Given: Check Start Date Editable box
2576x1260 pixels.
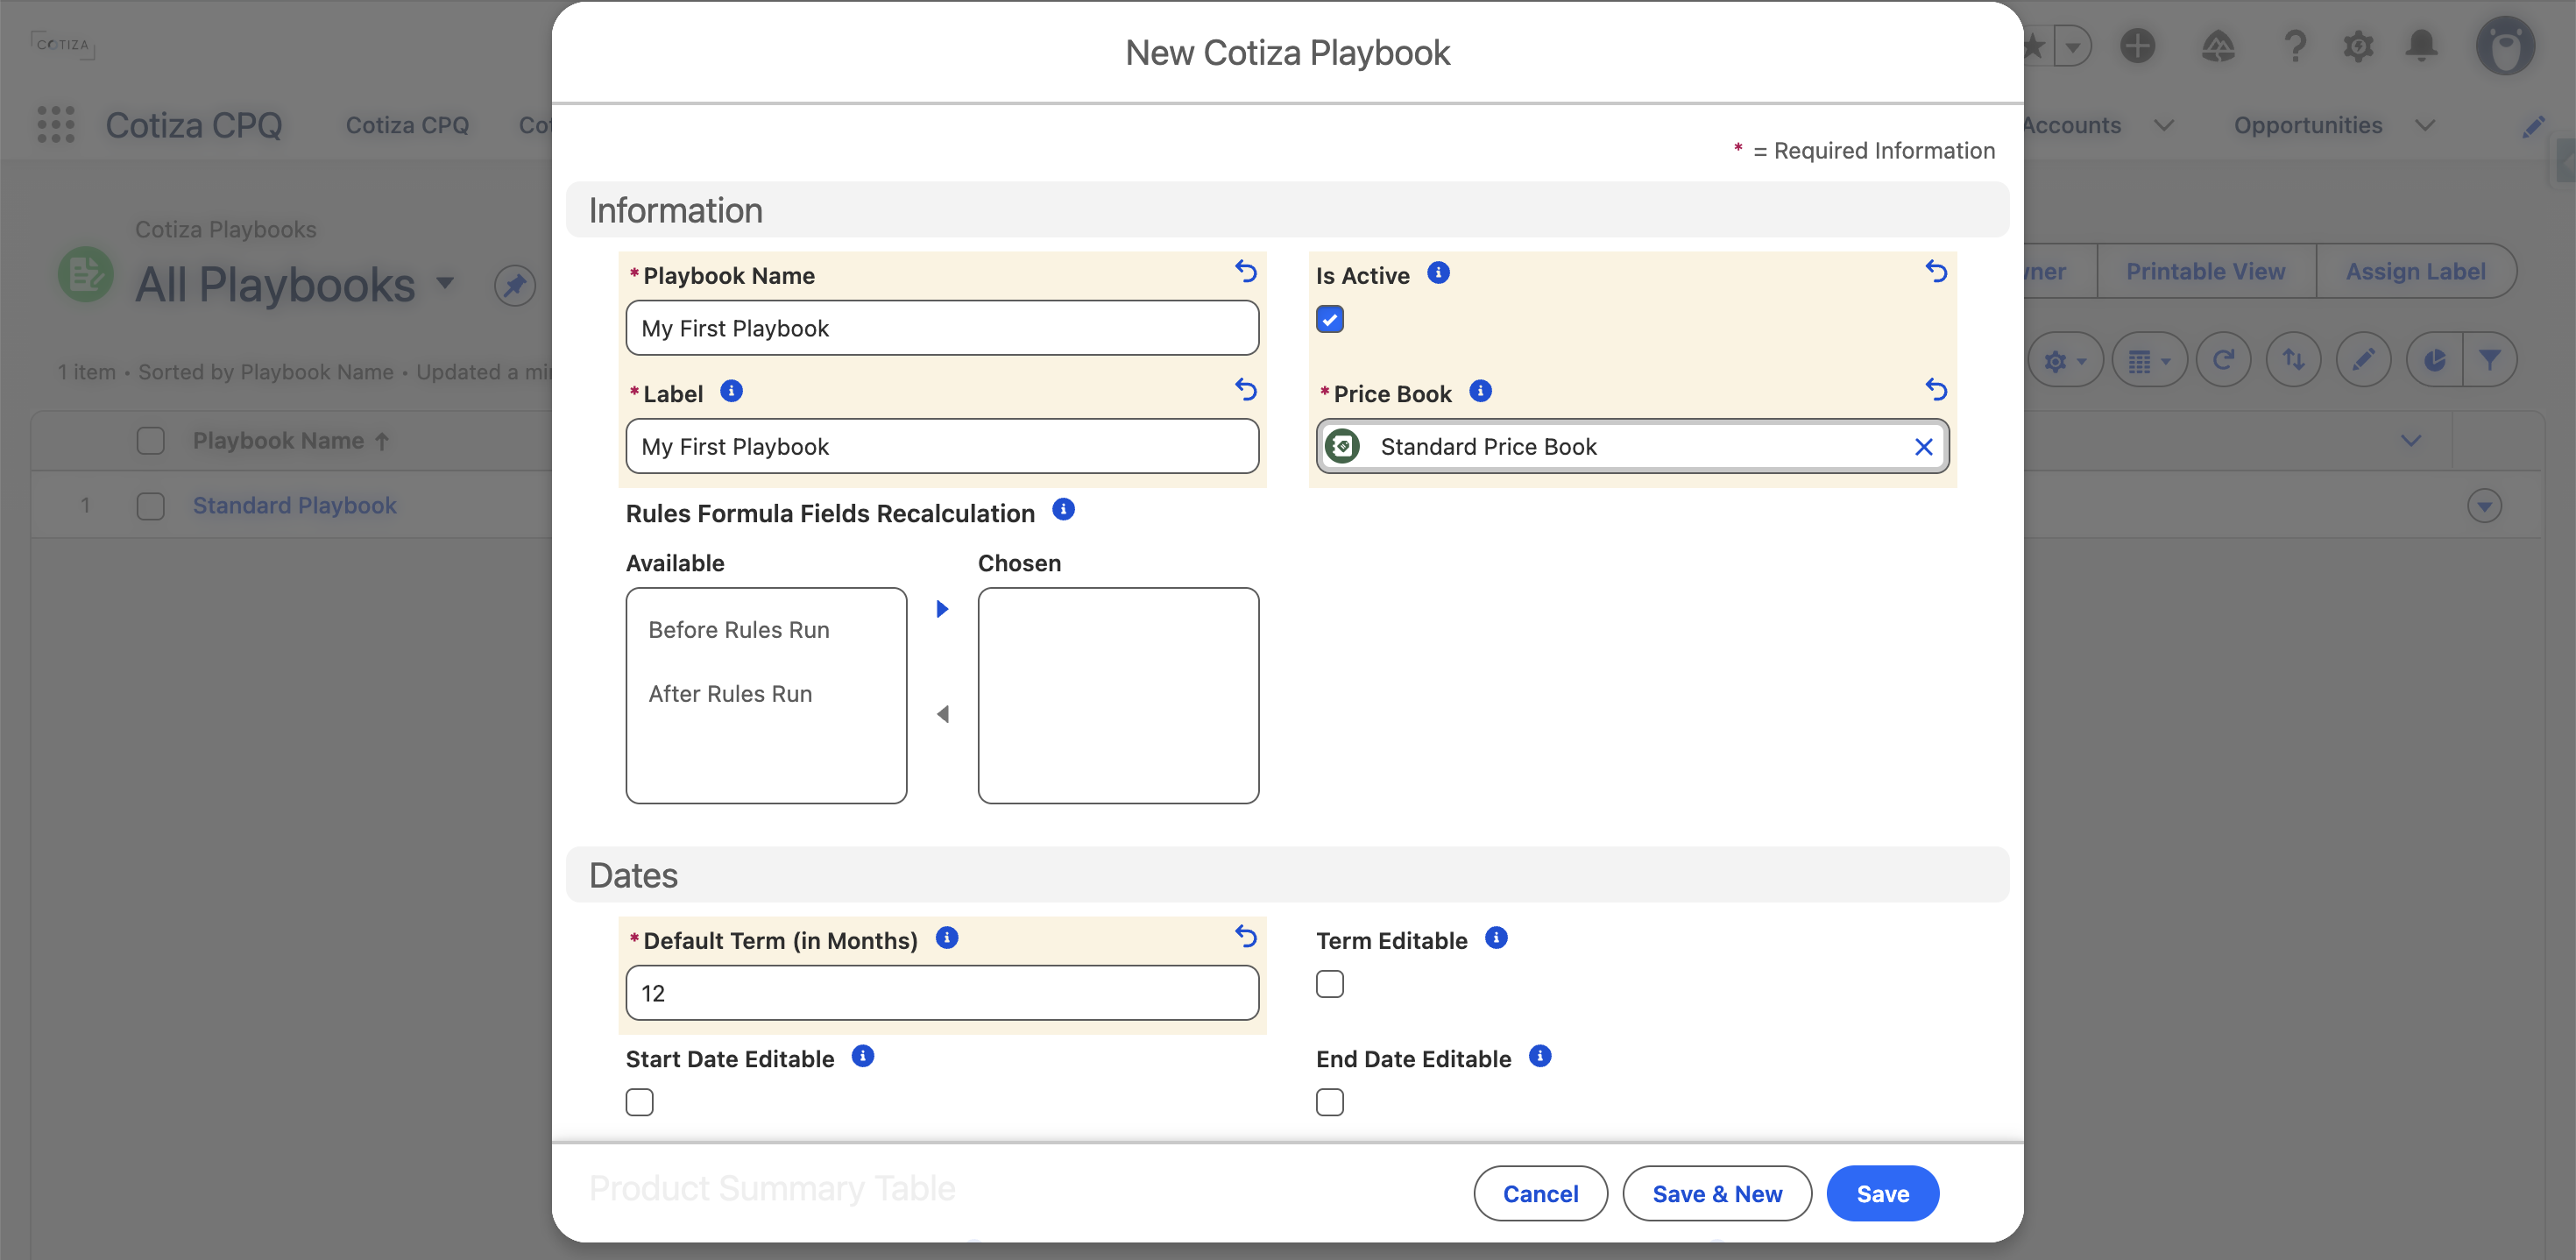Looking at the screenshot, I should click(x=639, y=1102).
